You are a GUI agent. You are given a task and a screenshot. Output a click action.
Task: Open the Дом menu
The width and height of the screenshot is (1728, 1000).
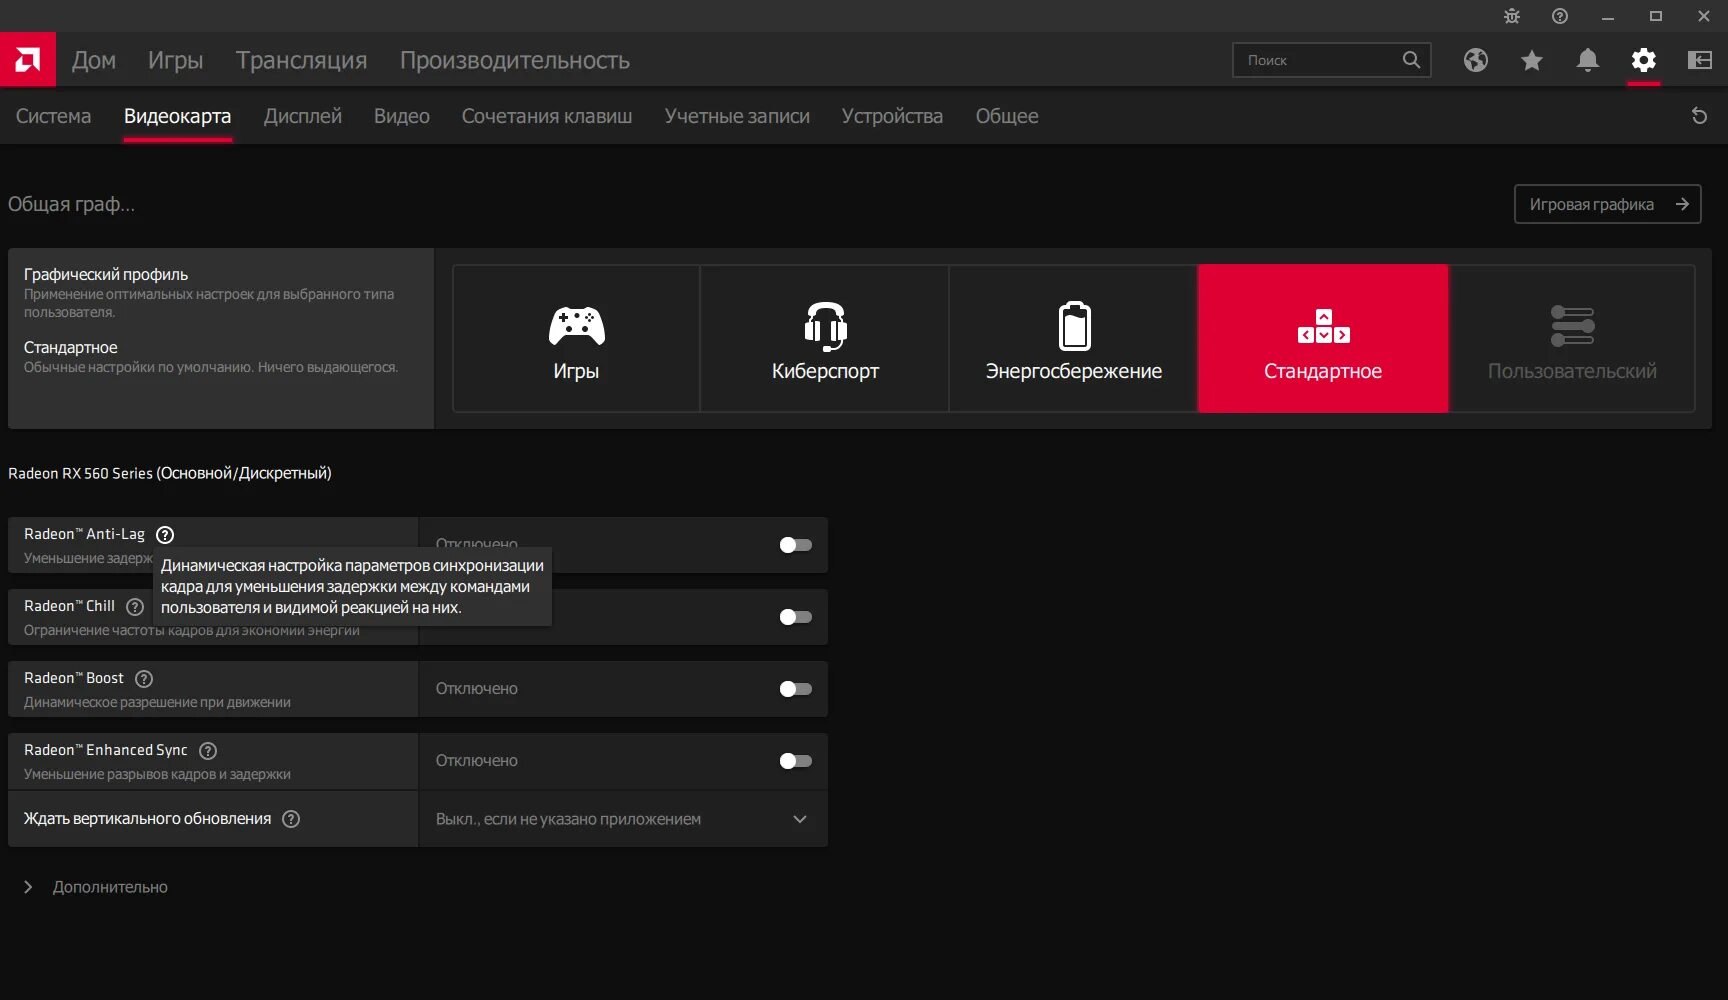(x=94, y=60)
